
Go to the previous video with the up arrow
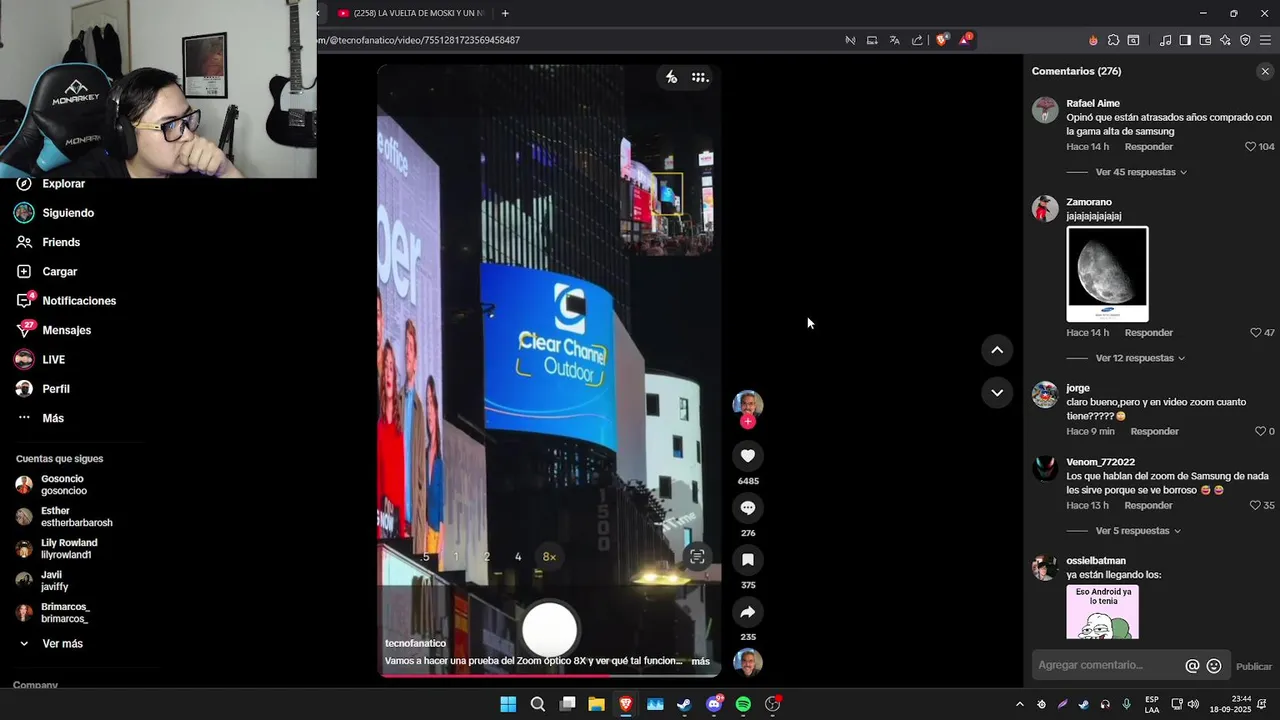(x=997, y=350)
